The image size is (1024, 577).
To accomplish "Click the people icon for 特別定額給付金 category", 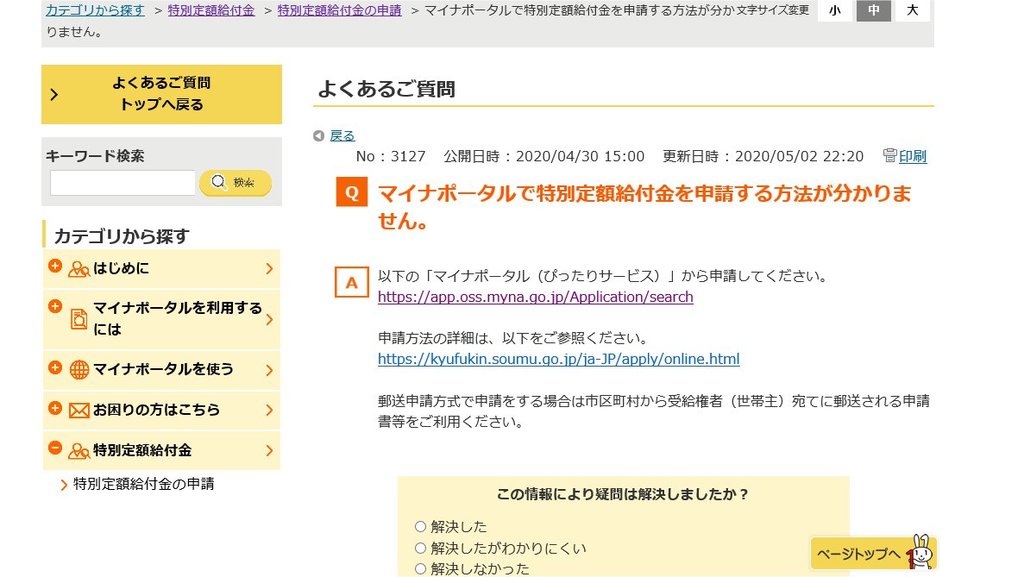I will 79,451.
